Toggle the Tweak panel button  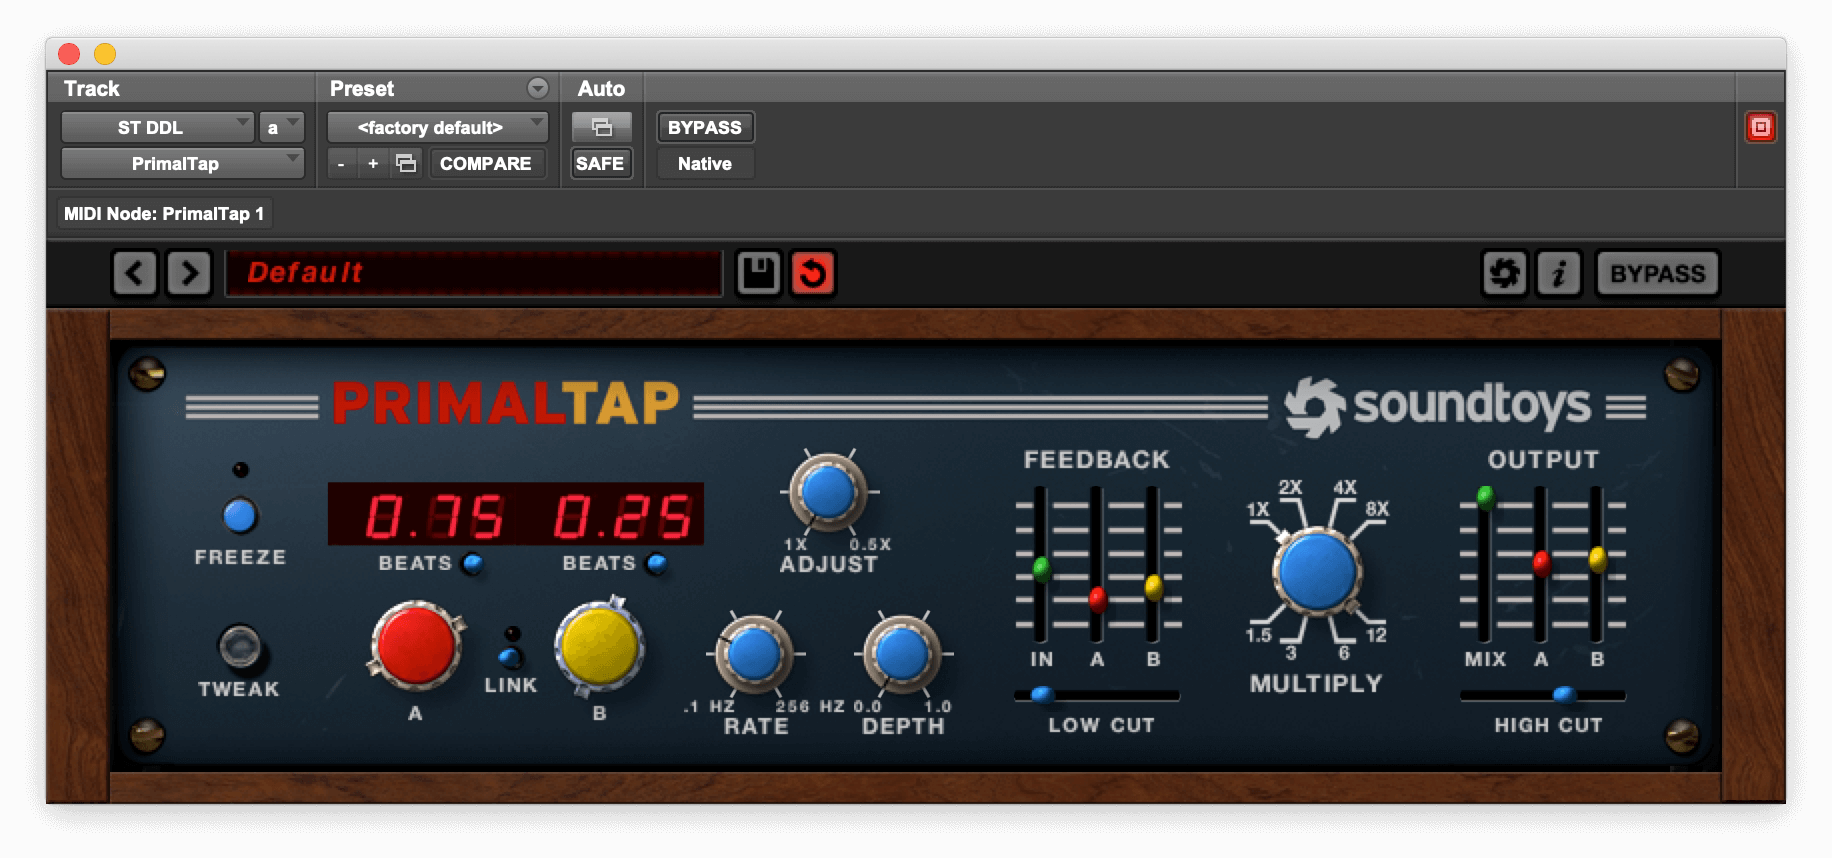pos(240,646)
